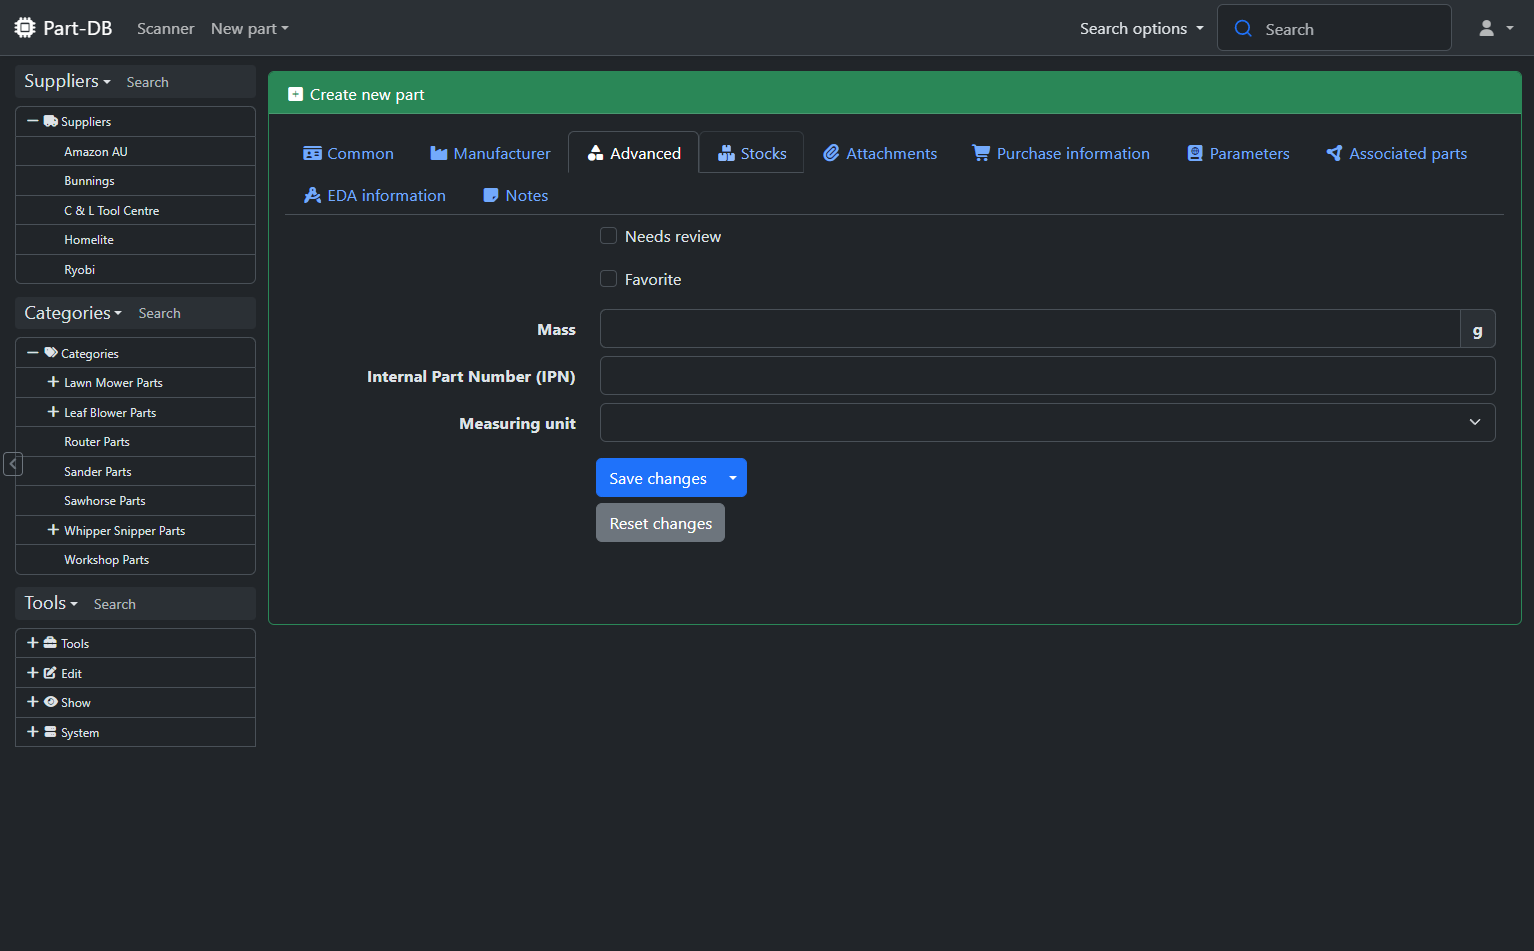Click the Mass input field
The height and width of the screenshot is (951, 1534).
(1030, 328)
